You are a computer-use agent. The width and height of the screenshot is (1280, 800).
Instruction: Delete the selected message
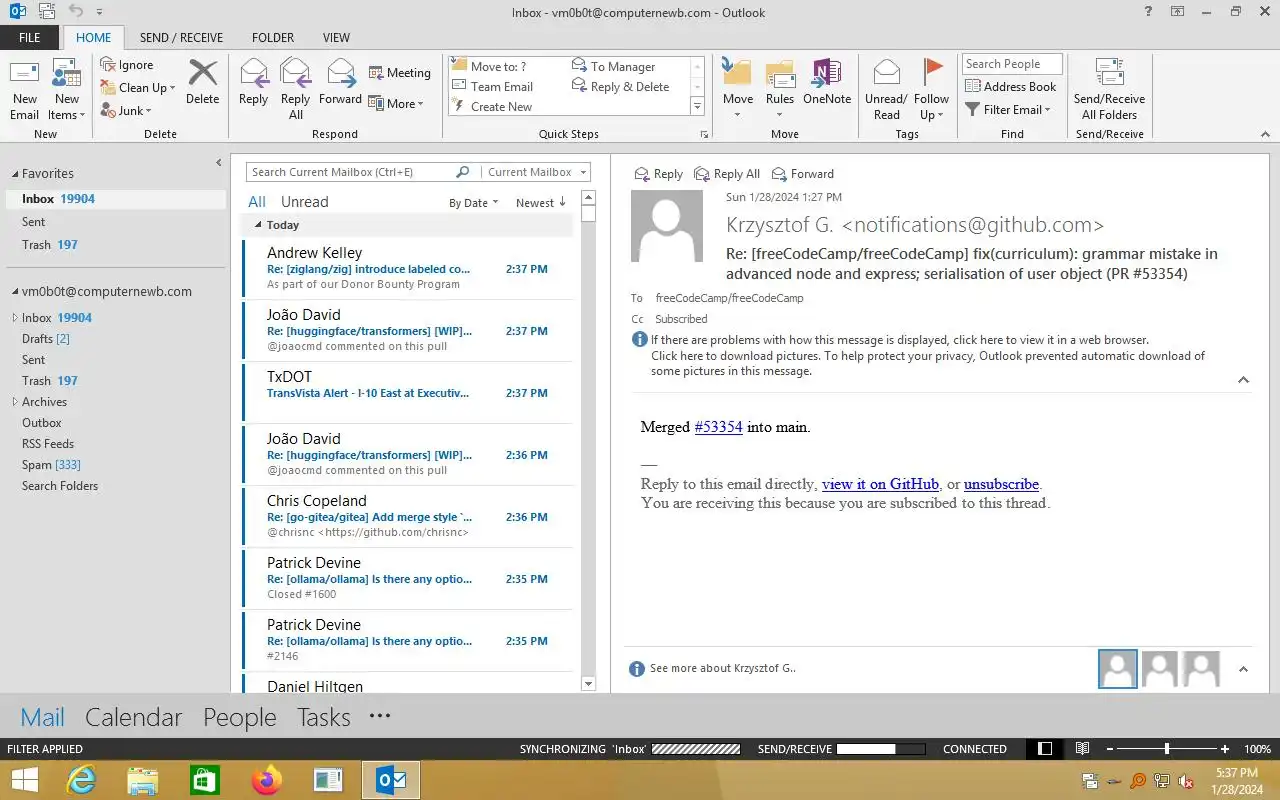click(x=203, y=82)
